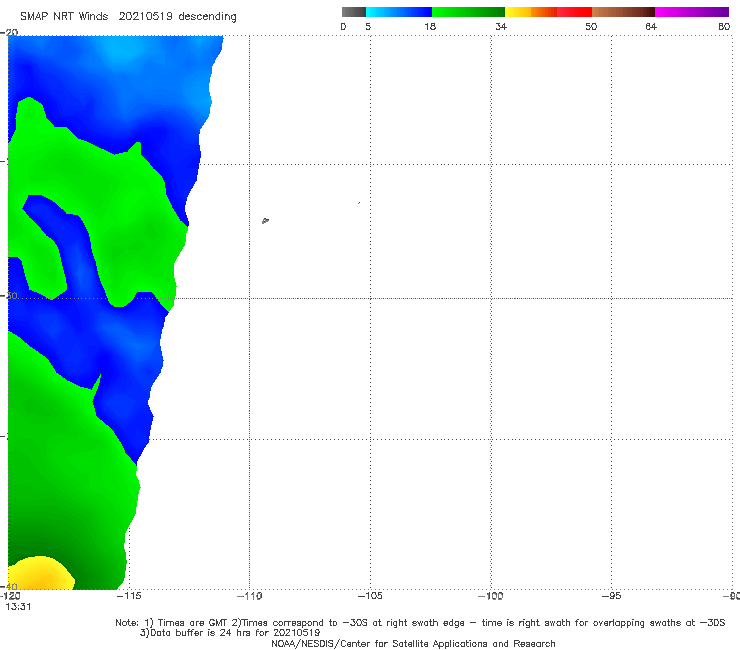Click the color bar label '50'
740x650 pixels.
point(591,26)
